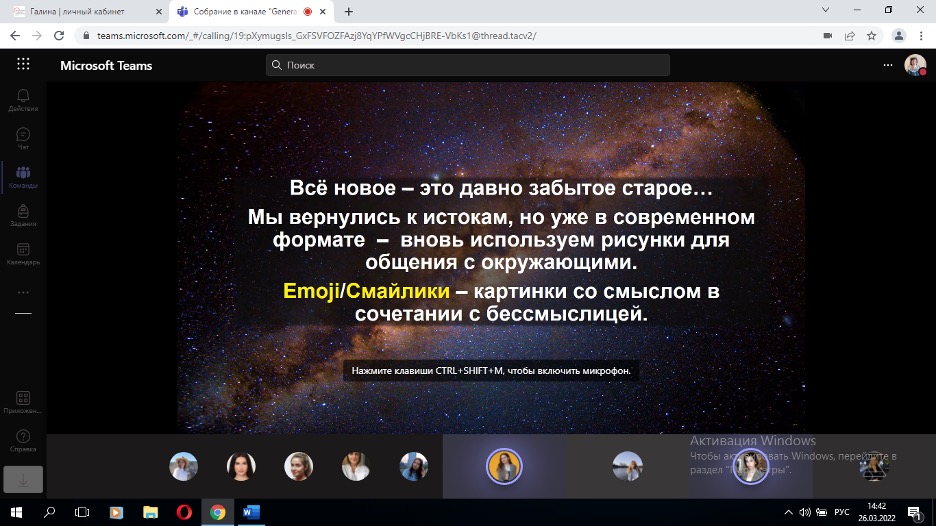This screenshot has width=936, height=526.
Task: Open the Apps (Приложения) store icon
Action: (x=23, y=402)
